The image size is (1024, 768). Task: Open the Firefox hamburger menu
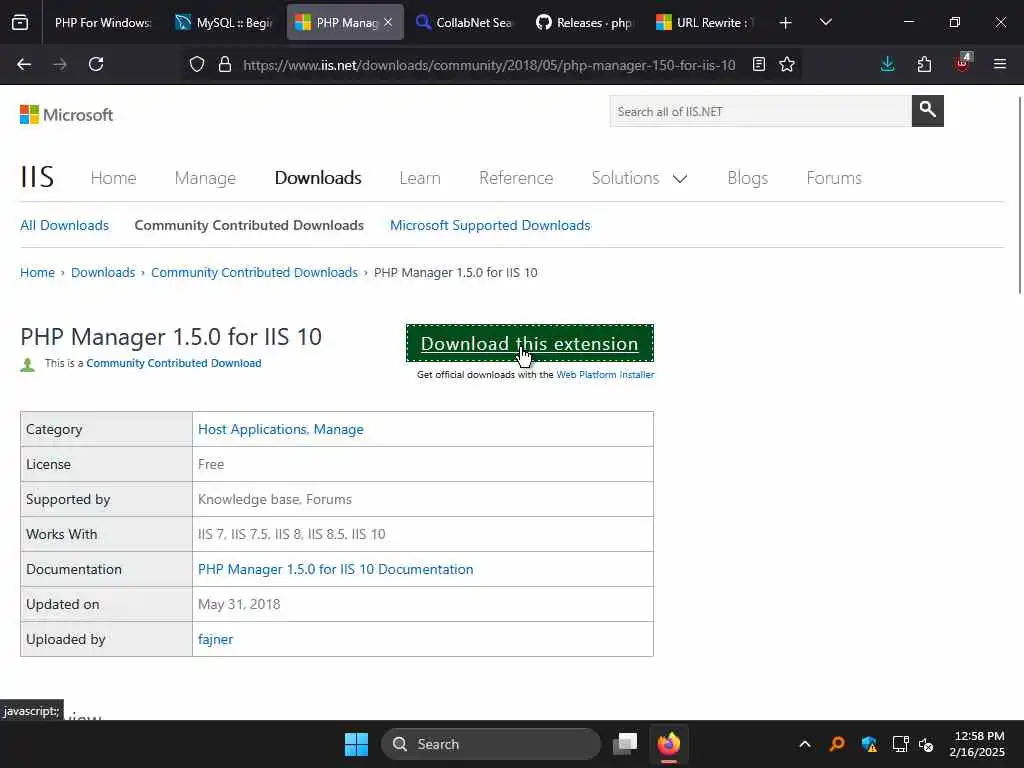[x=1000, y=64]
